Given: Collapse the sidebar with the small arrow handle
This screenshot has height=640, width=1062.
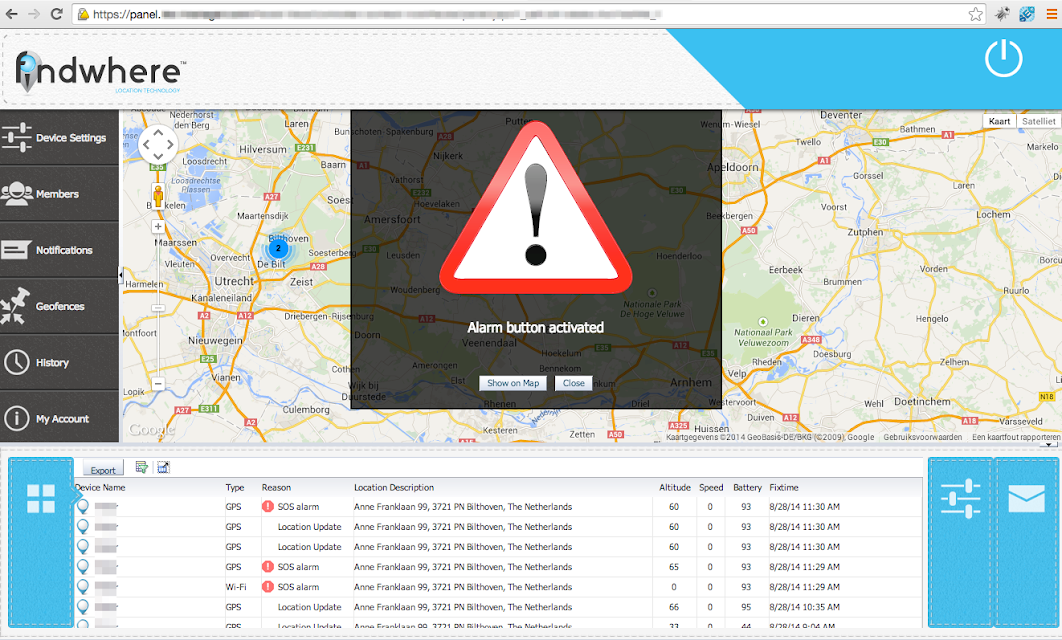Looking at the screenshot, I should point(121,275).
